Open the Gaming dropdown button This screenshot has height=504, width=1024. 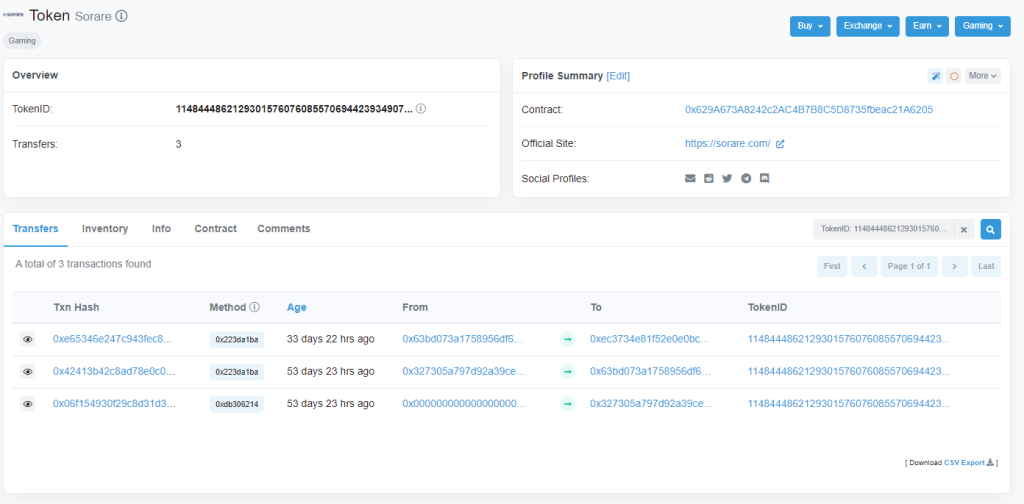point(982,26)
